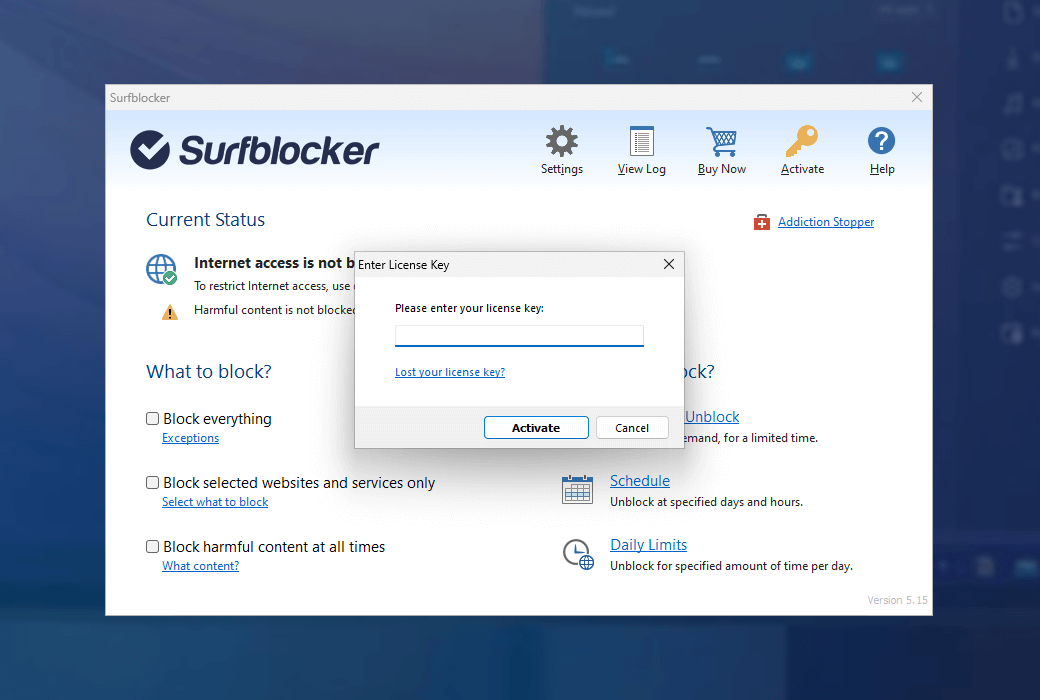Click the Help label in toolbar

tap(881, 169)
